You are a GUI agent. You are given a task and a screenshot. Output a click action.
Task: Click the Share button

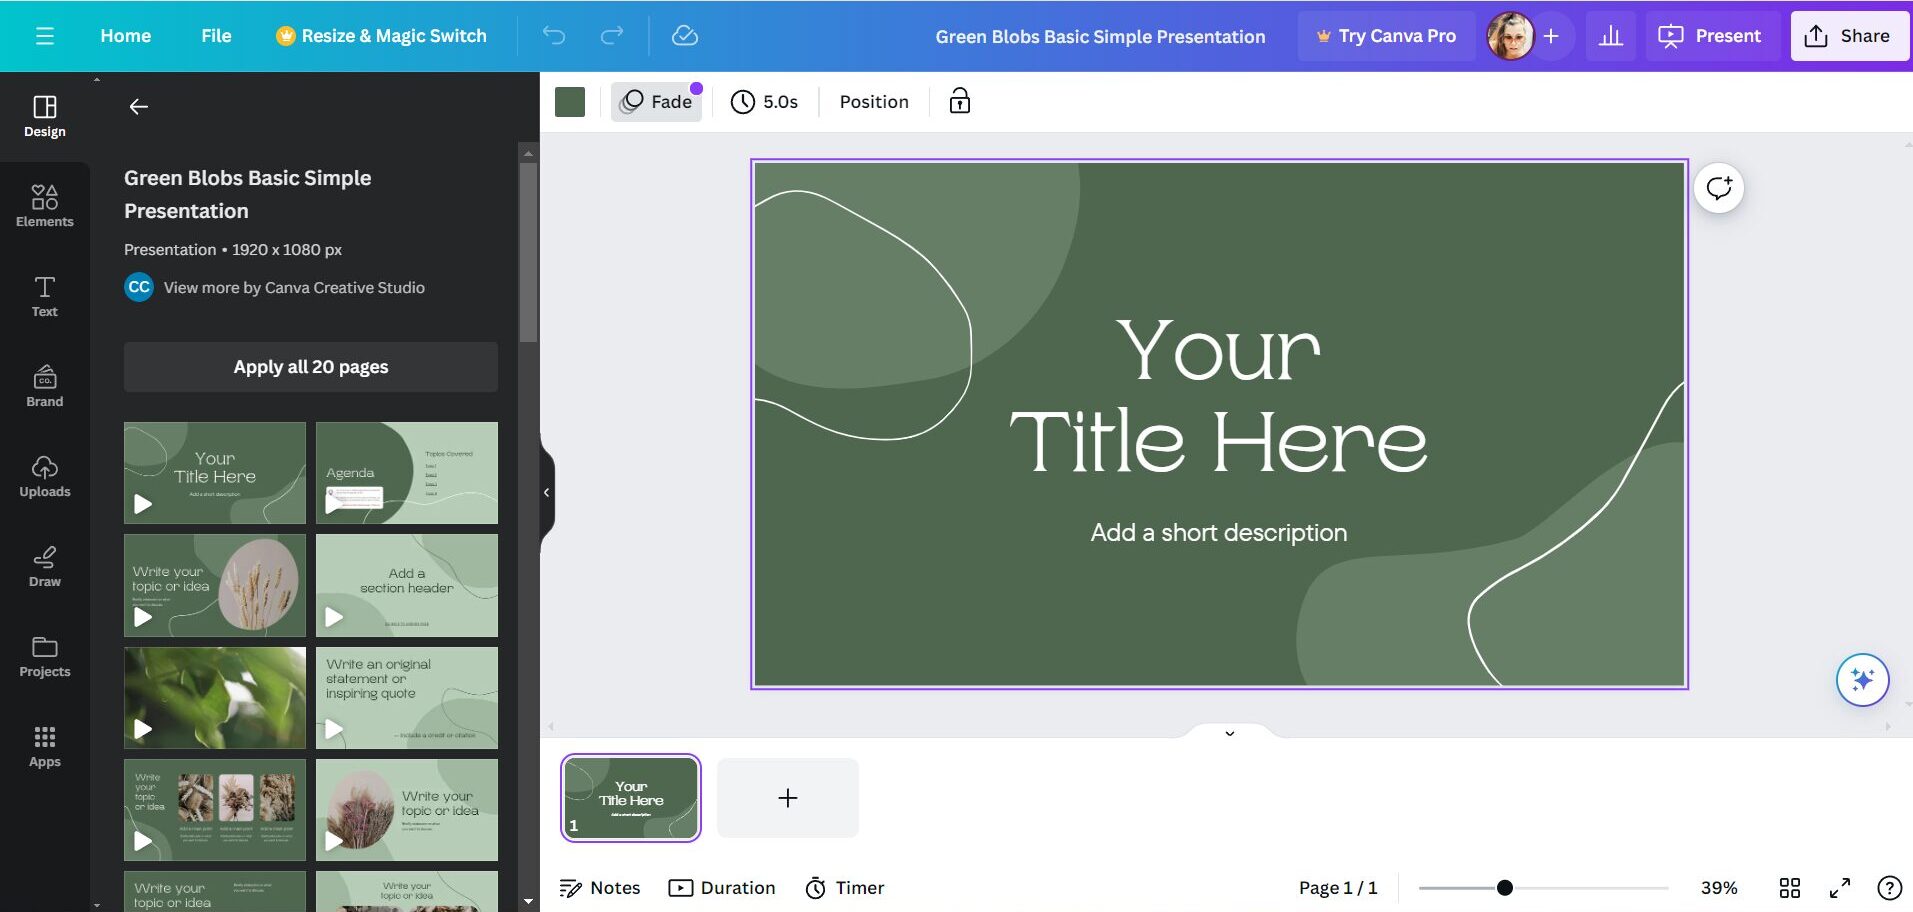tap(1848, 36)
